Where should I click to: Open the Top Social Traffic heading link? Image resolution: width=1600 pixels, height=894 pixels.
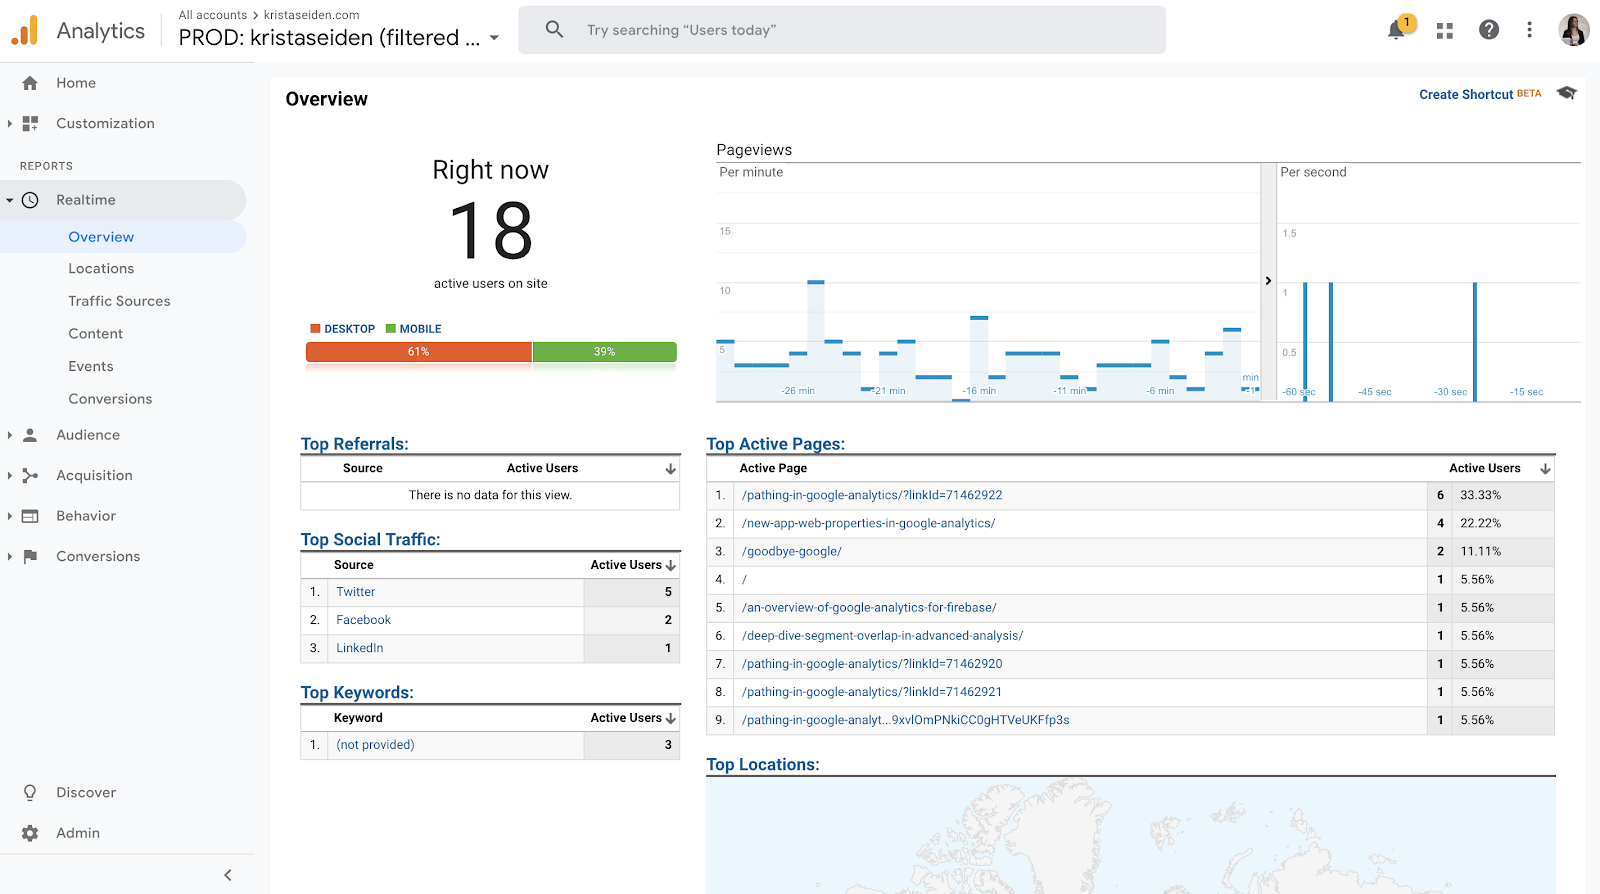[370, 540]
